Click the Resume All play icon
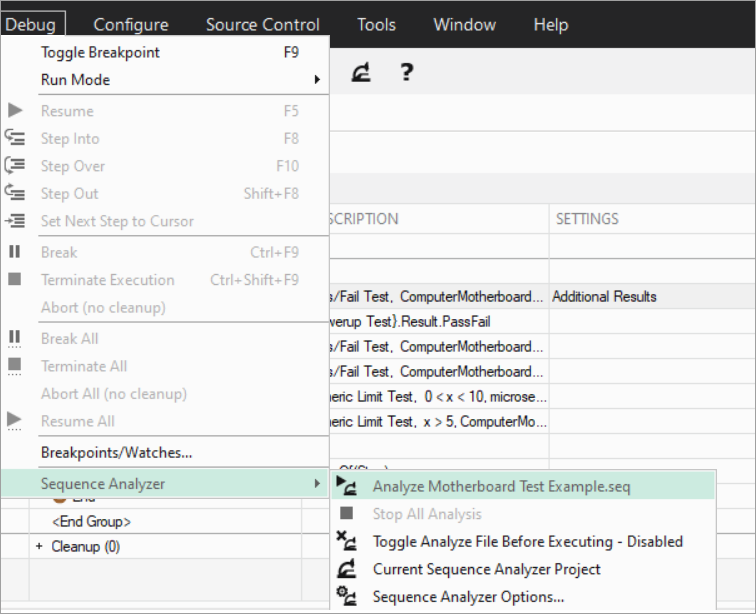The image size is (756, 614). (15, 421)
